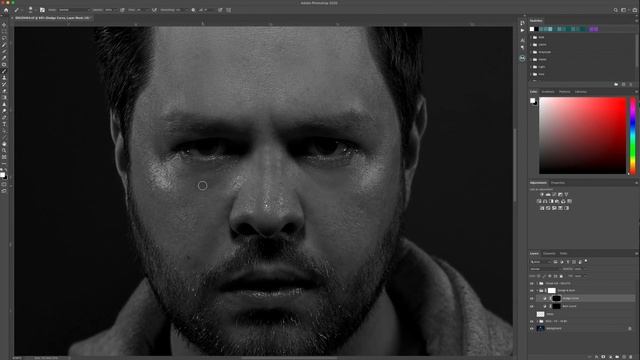Go to Photoshop Home screen icon

(x=6, y=10)
